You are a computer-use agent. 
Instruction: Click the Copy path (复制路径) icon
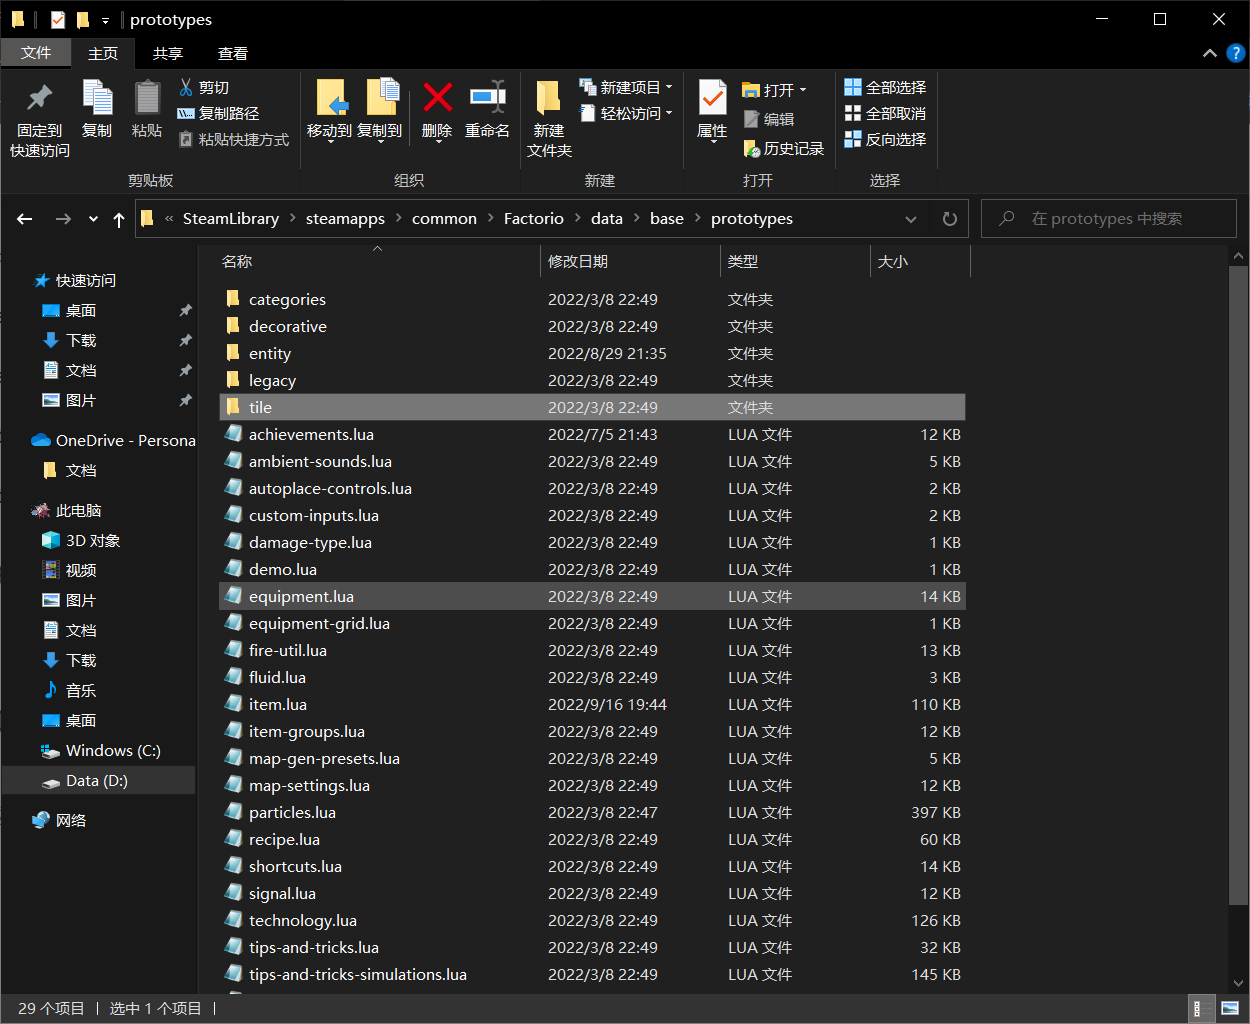[186, 113]
